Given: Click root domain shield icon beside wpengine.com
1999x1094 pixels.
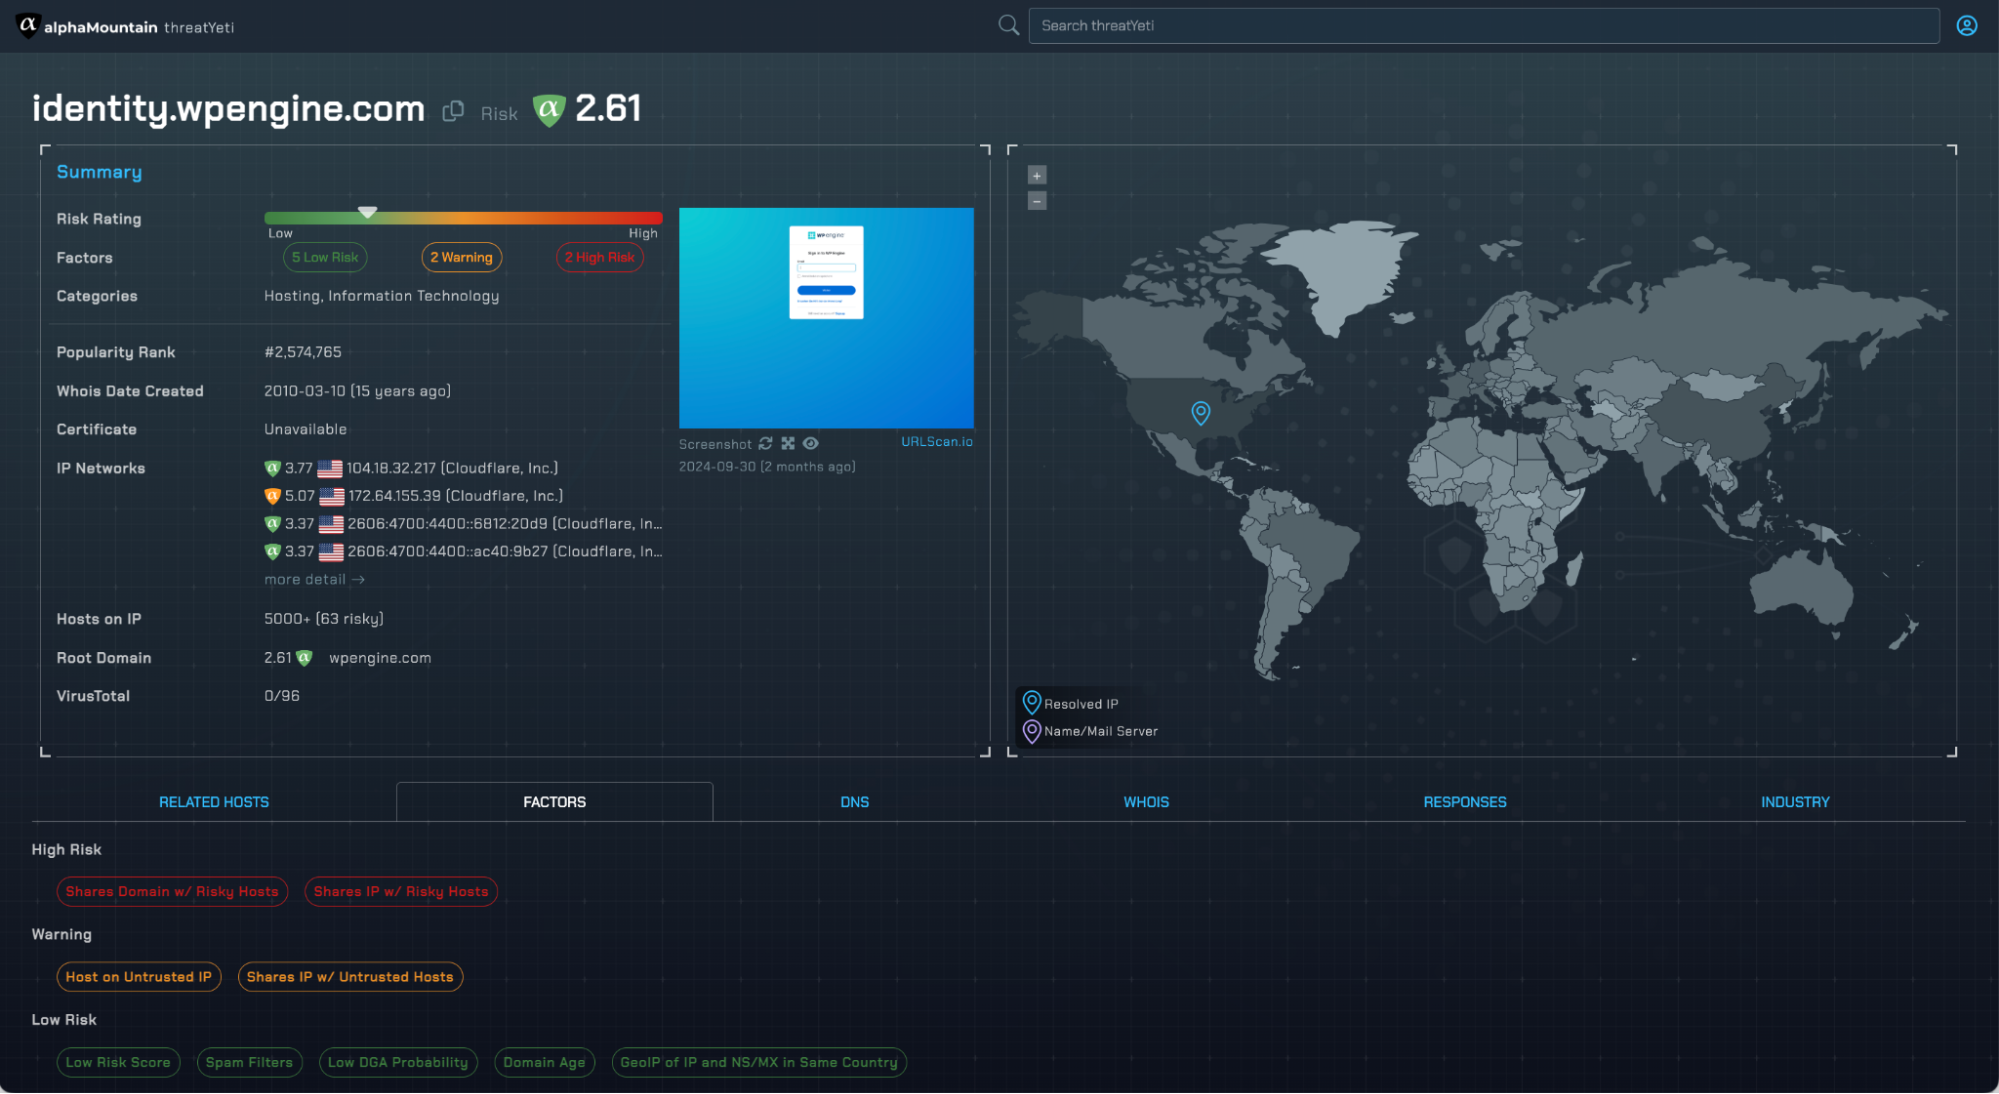Looking at the screenshot, I should click(x=304, y=658).
